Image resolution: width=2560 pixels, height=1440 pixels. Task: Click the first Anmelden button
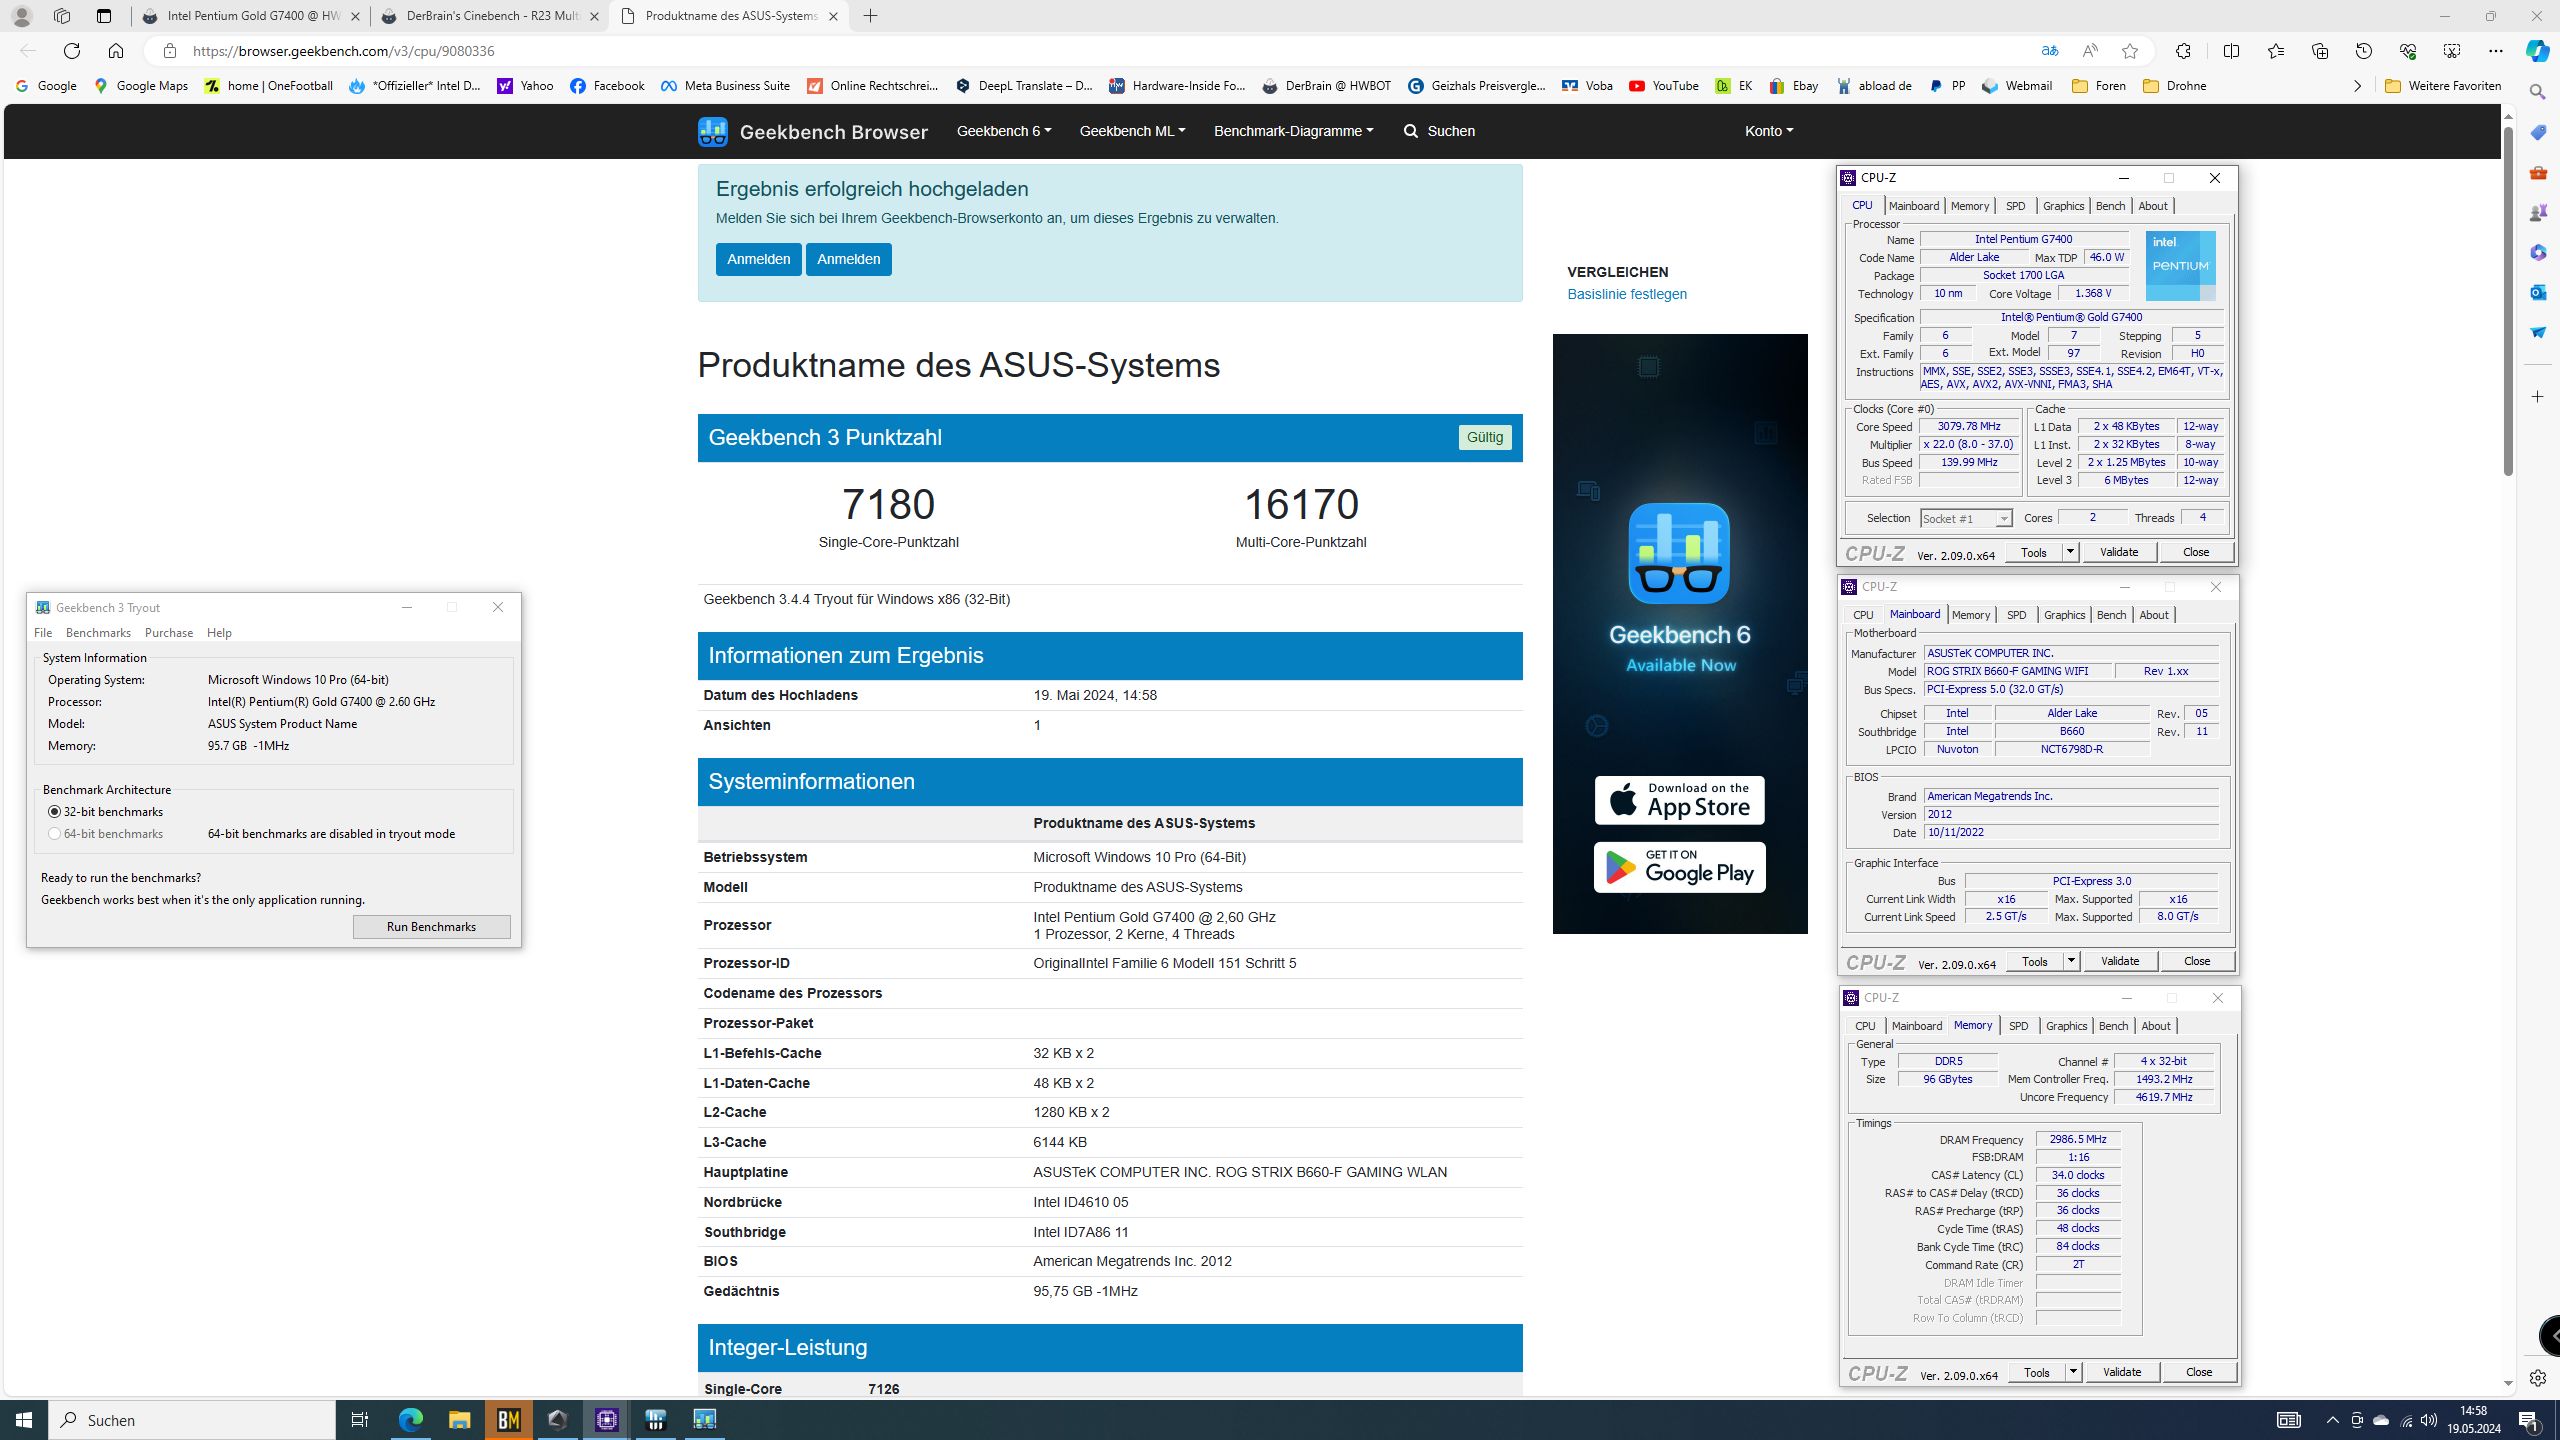(758, 259)
